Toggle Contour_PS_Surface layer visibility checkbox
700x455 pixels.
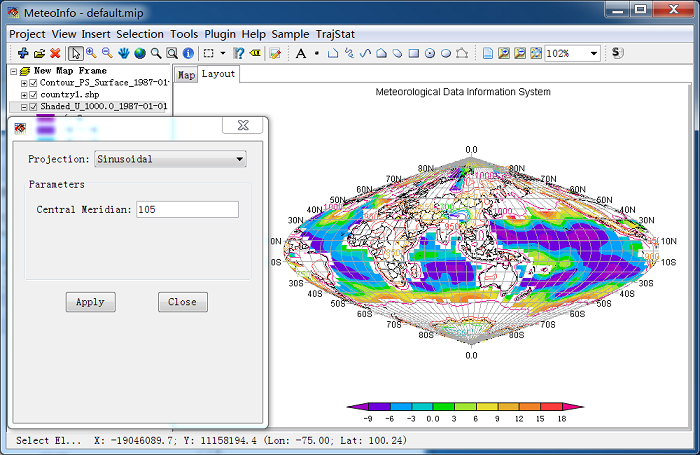pyautogui.click(x=33, y=83)
